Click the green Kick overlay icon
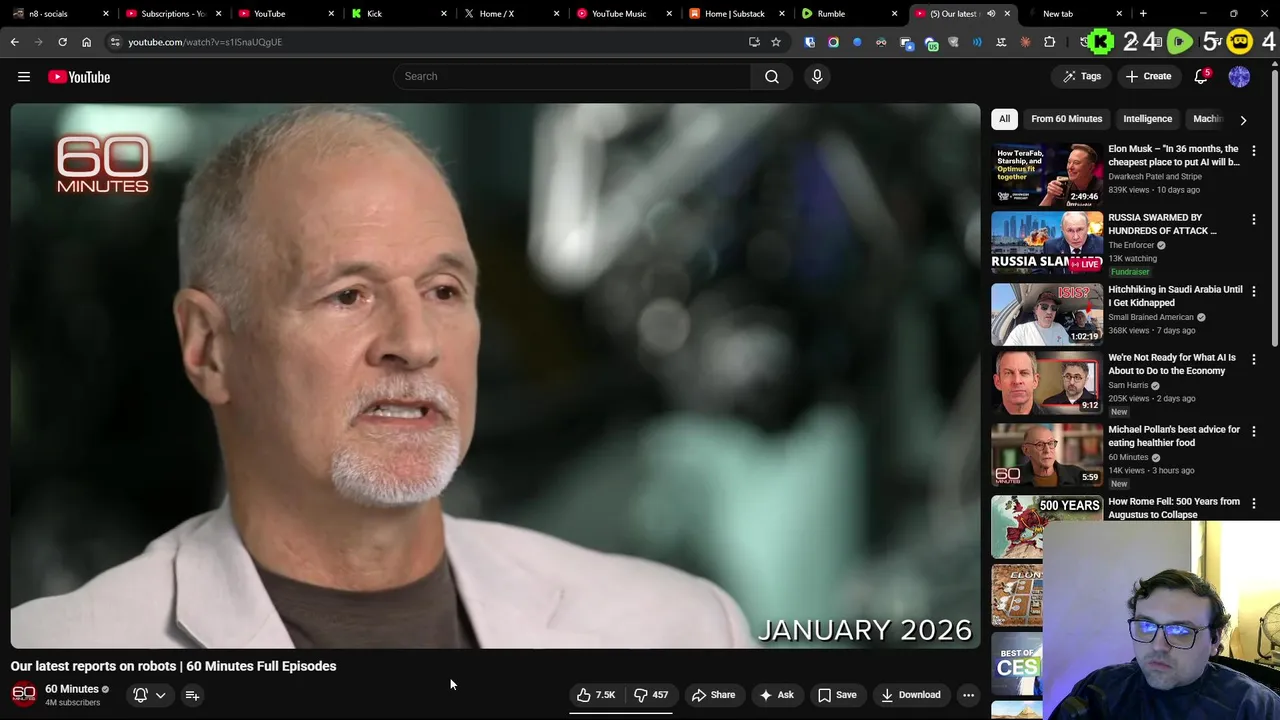This screenshot has width=1280, height=720. tap(1101, 41)
